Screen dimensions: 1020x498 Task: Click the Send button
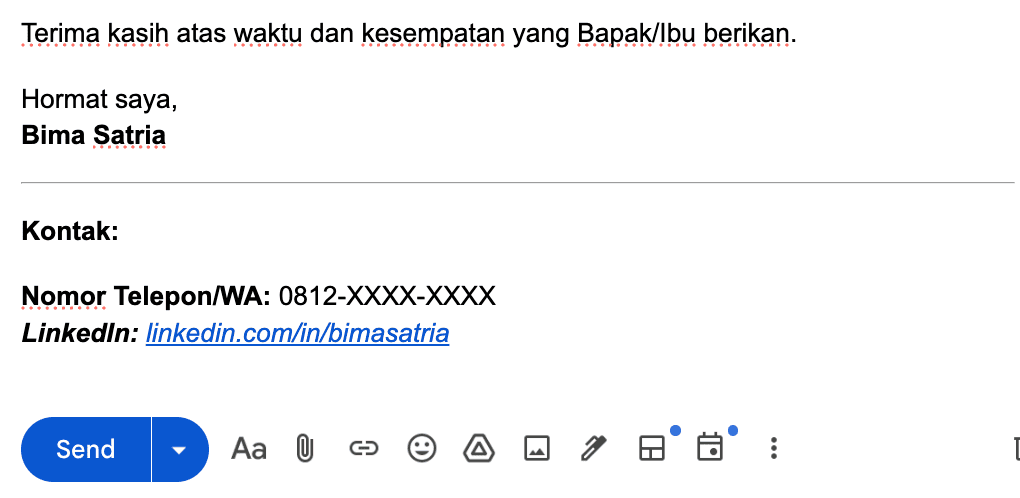(86, 449)
